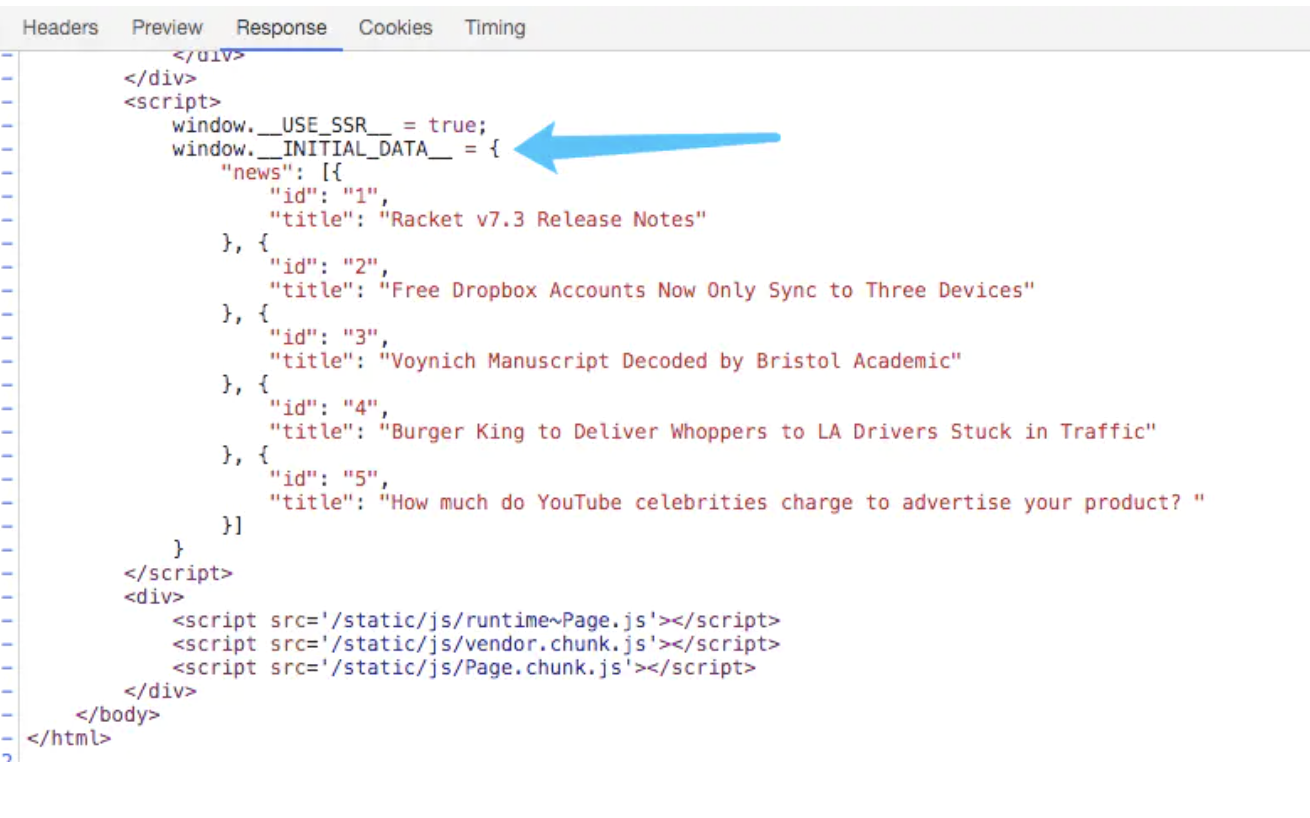Viewport: 1310px width, 818px height.
Task: Select the Free Dropbox Accounts title text
Action: tap(706, 291)
